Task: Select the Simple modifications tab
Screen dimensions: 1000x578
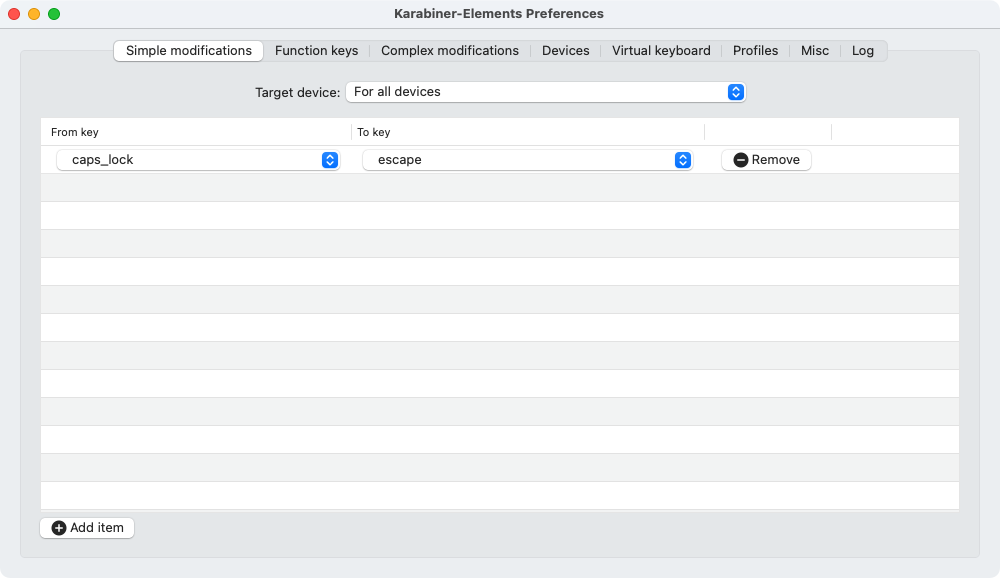Action: coord(189,51)
